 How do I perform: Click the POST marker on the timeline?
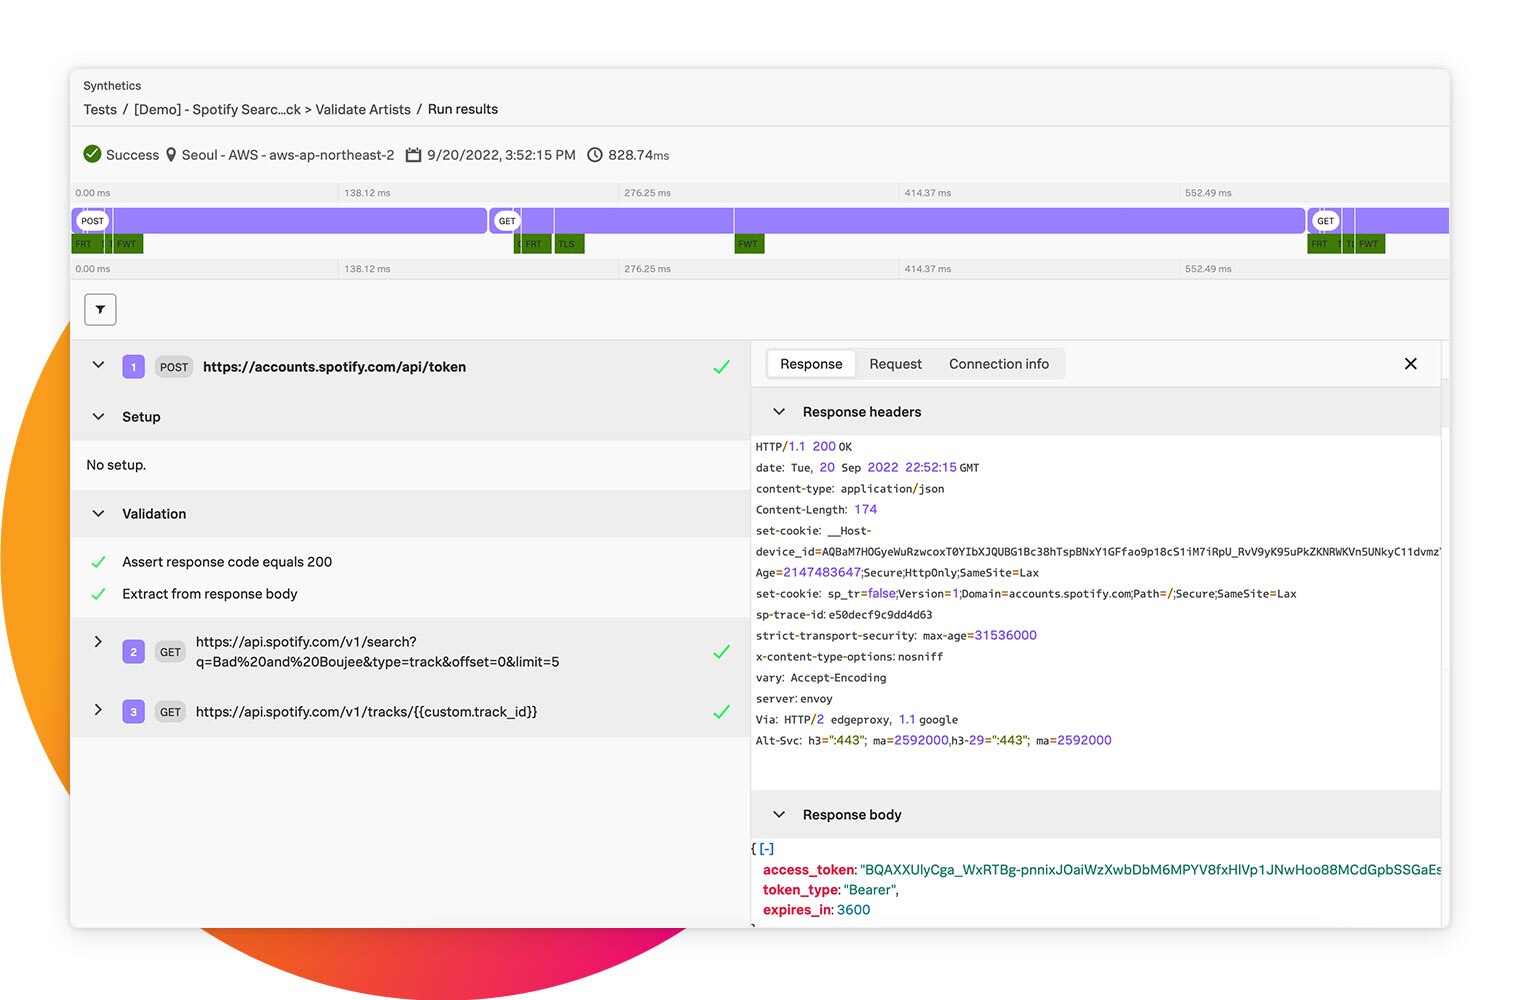click(x=92, y=221)
